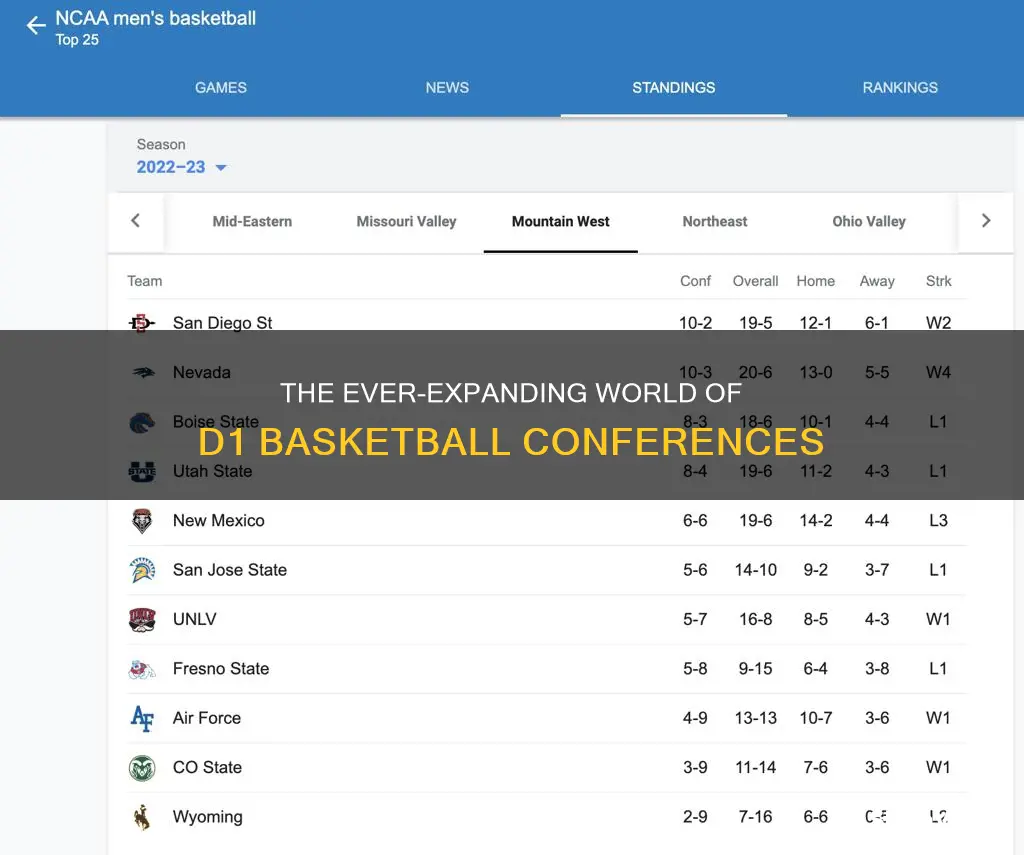Viewport: 1024px width, 855px height.
Task: Click the Overall column header
Action: pyautogui.click(x=756, y=281)
